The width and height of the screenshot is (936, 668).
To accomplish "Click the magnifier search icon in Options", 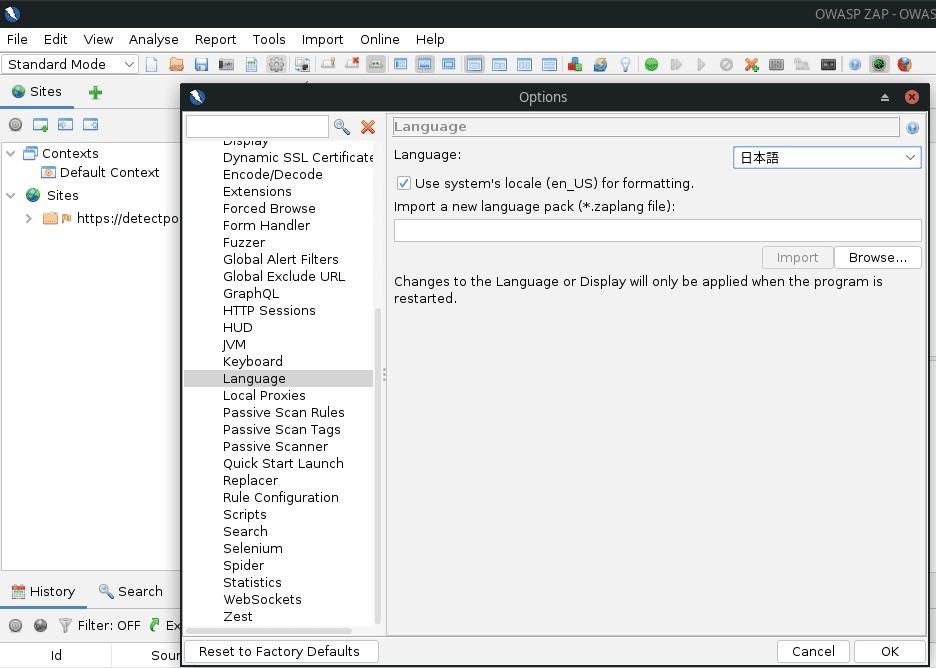I will pos(341,127).
